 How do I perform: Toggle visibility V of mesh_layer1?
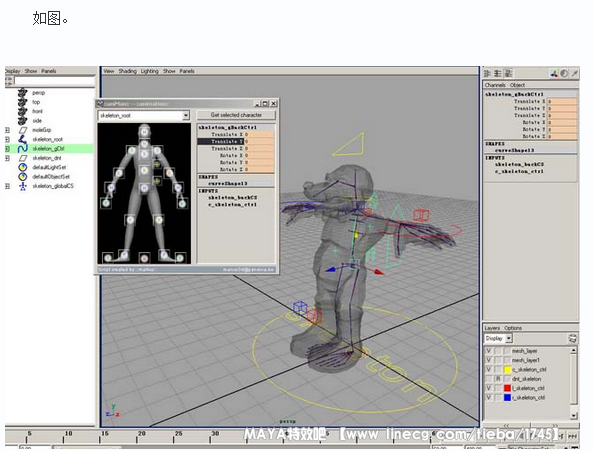tap(489, 360)
